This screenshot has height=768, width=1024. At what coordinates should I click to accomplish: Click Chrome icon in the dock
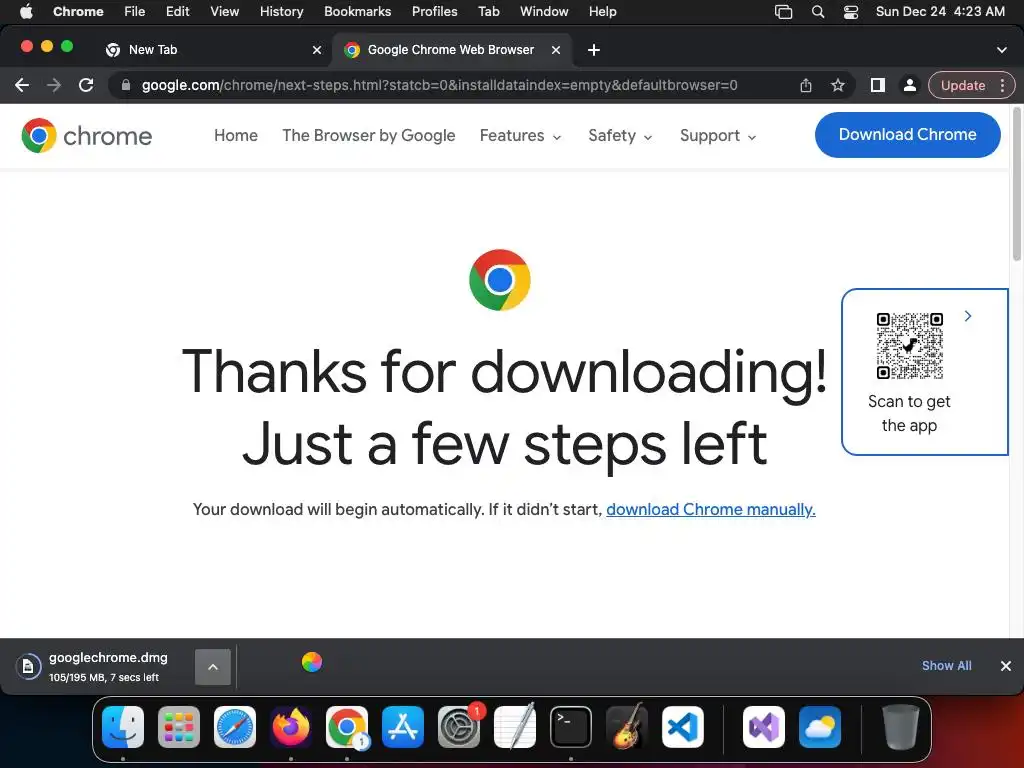coord(347,727)
